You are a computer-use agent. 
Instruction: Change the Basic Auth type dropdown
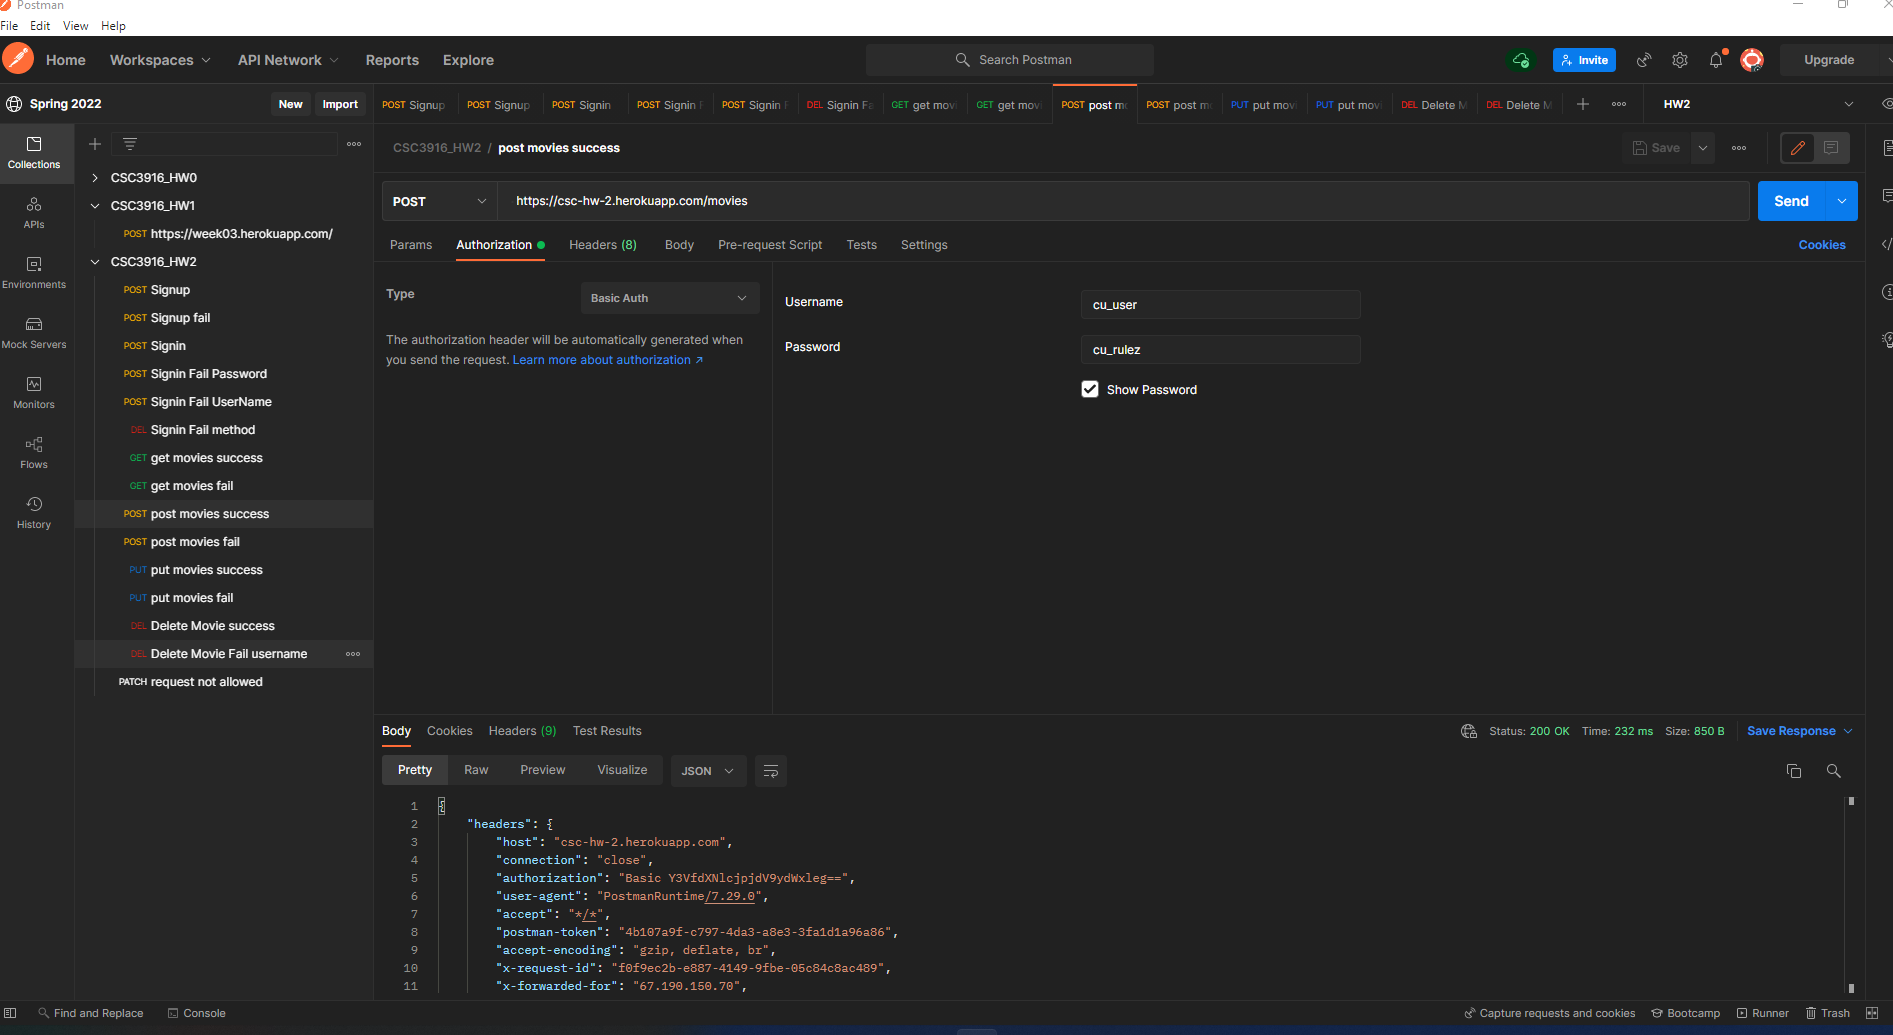coord(668,297)
